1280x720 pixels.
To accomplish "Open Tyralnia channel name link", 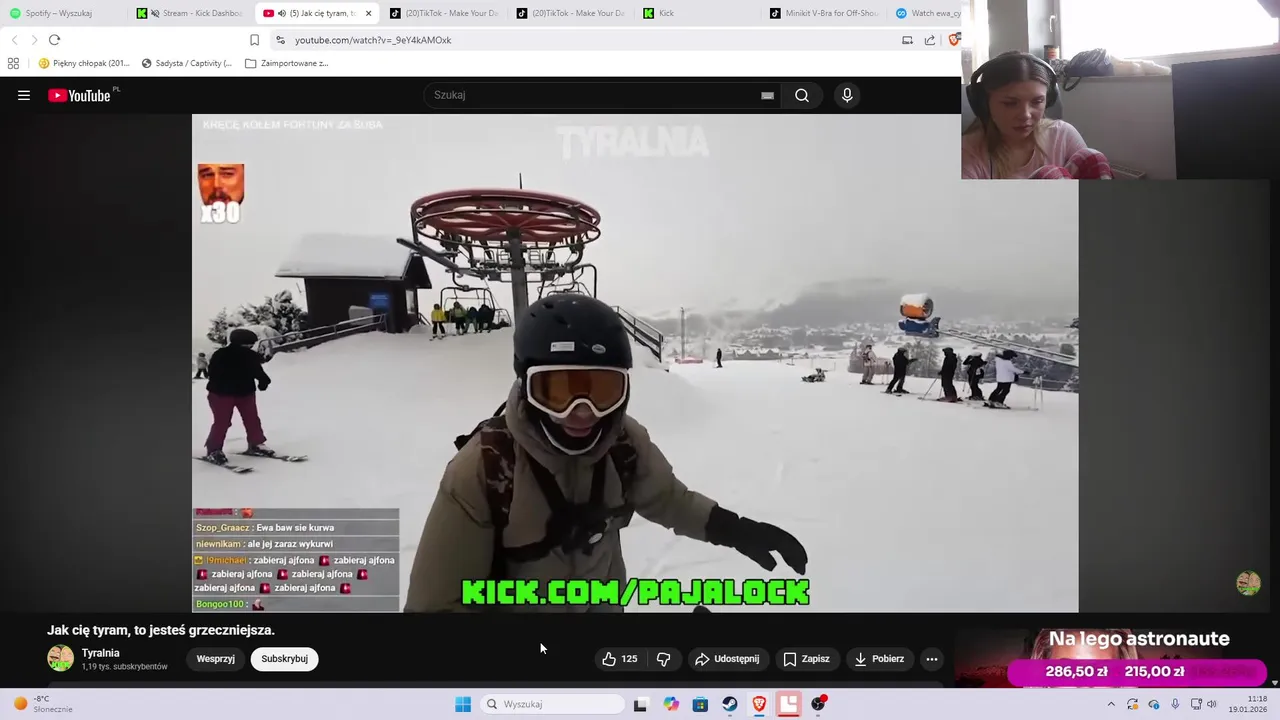I will pos(101,653).
